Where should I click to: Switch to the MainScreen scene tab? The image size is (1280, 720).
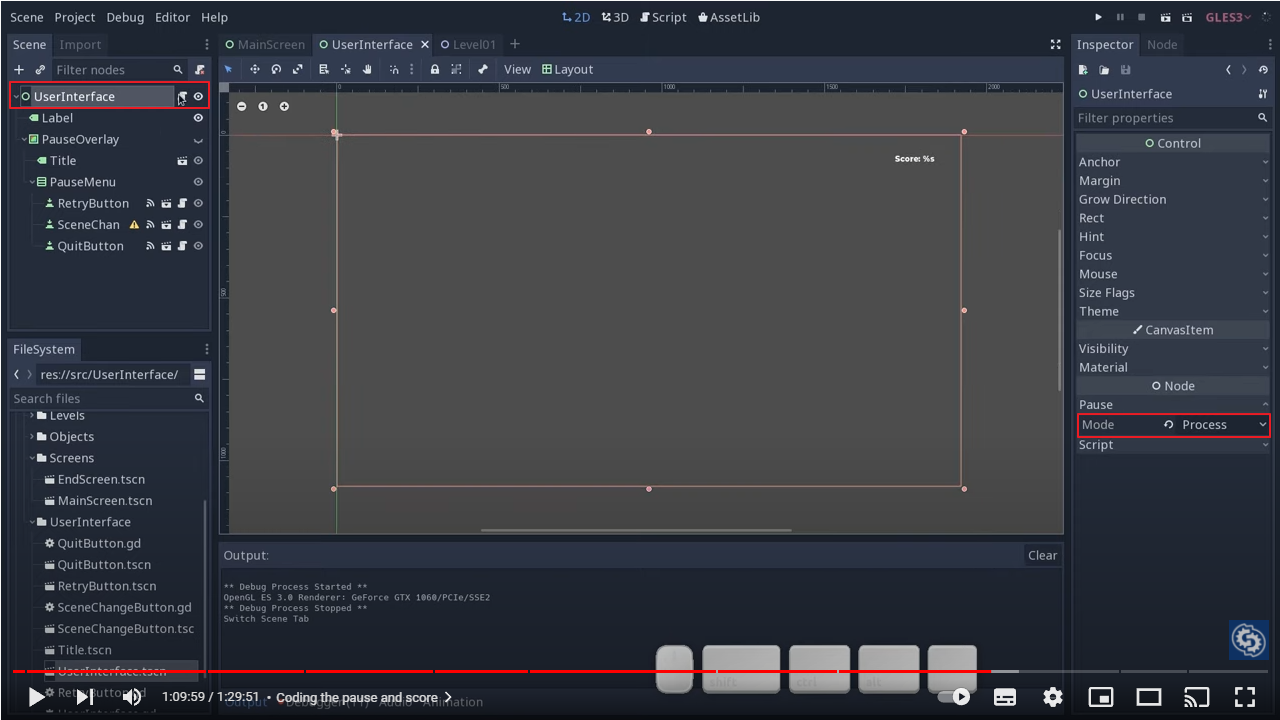click(265, 45)
